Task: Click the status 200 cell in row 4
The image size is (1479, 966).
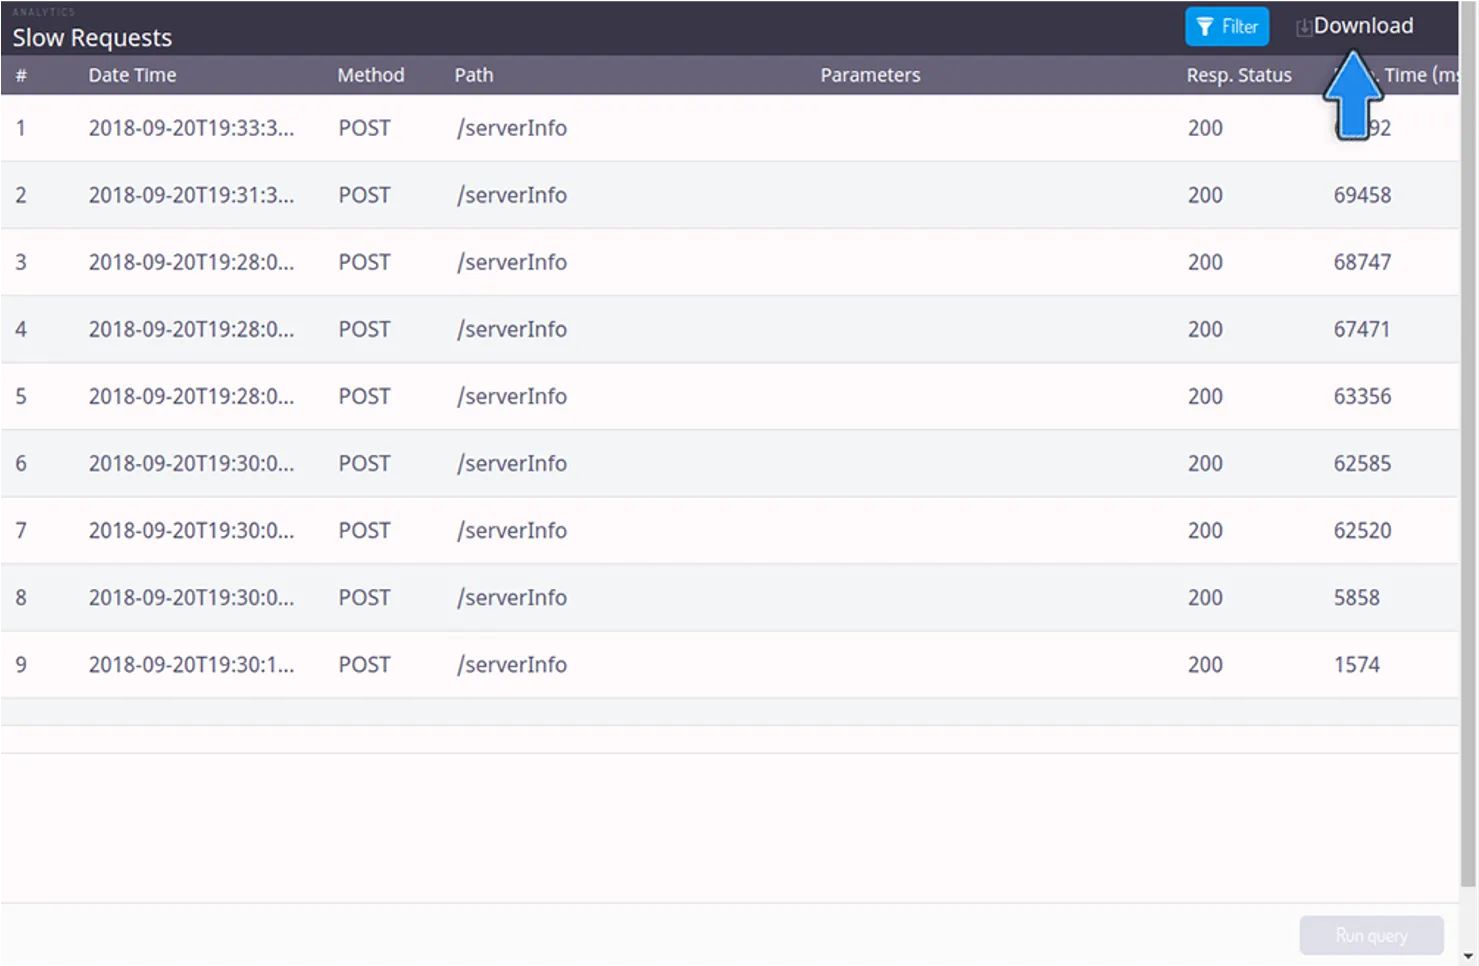Action: (x=1204, y=329)
